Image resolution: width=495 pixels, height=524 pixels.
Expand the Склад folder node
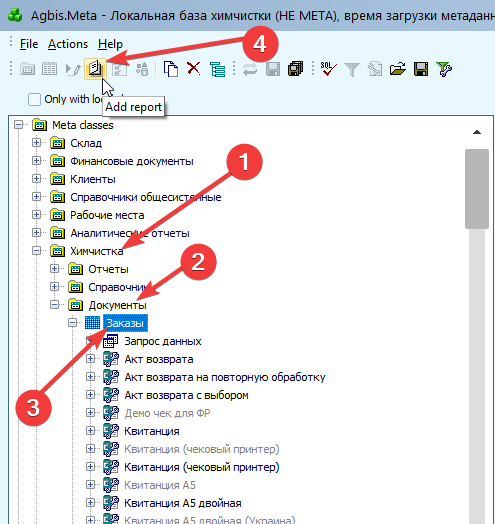(36, 143)
